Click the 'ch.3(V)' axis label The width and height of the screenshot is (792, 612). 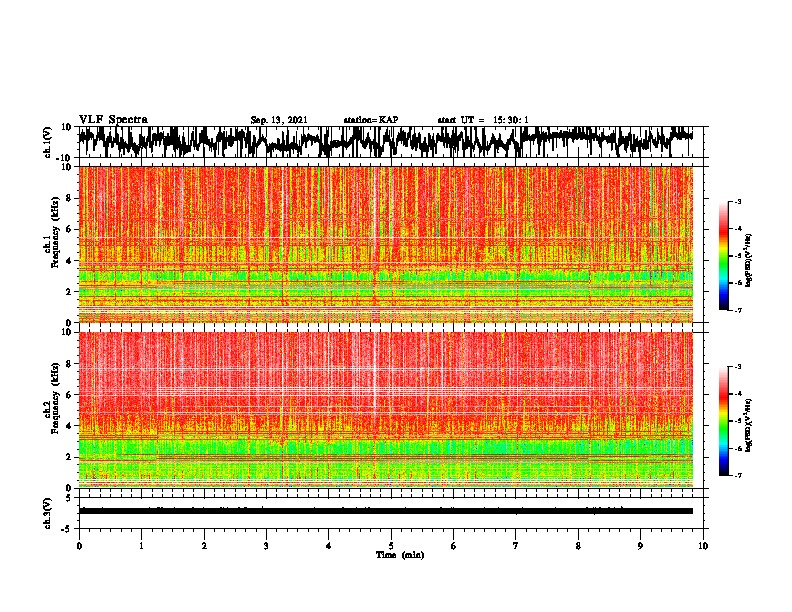[x=48, y=513]
